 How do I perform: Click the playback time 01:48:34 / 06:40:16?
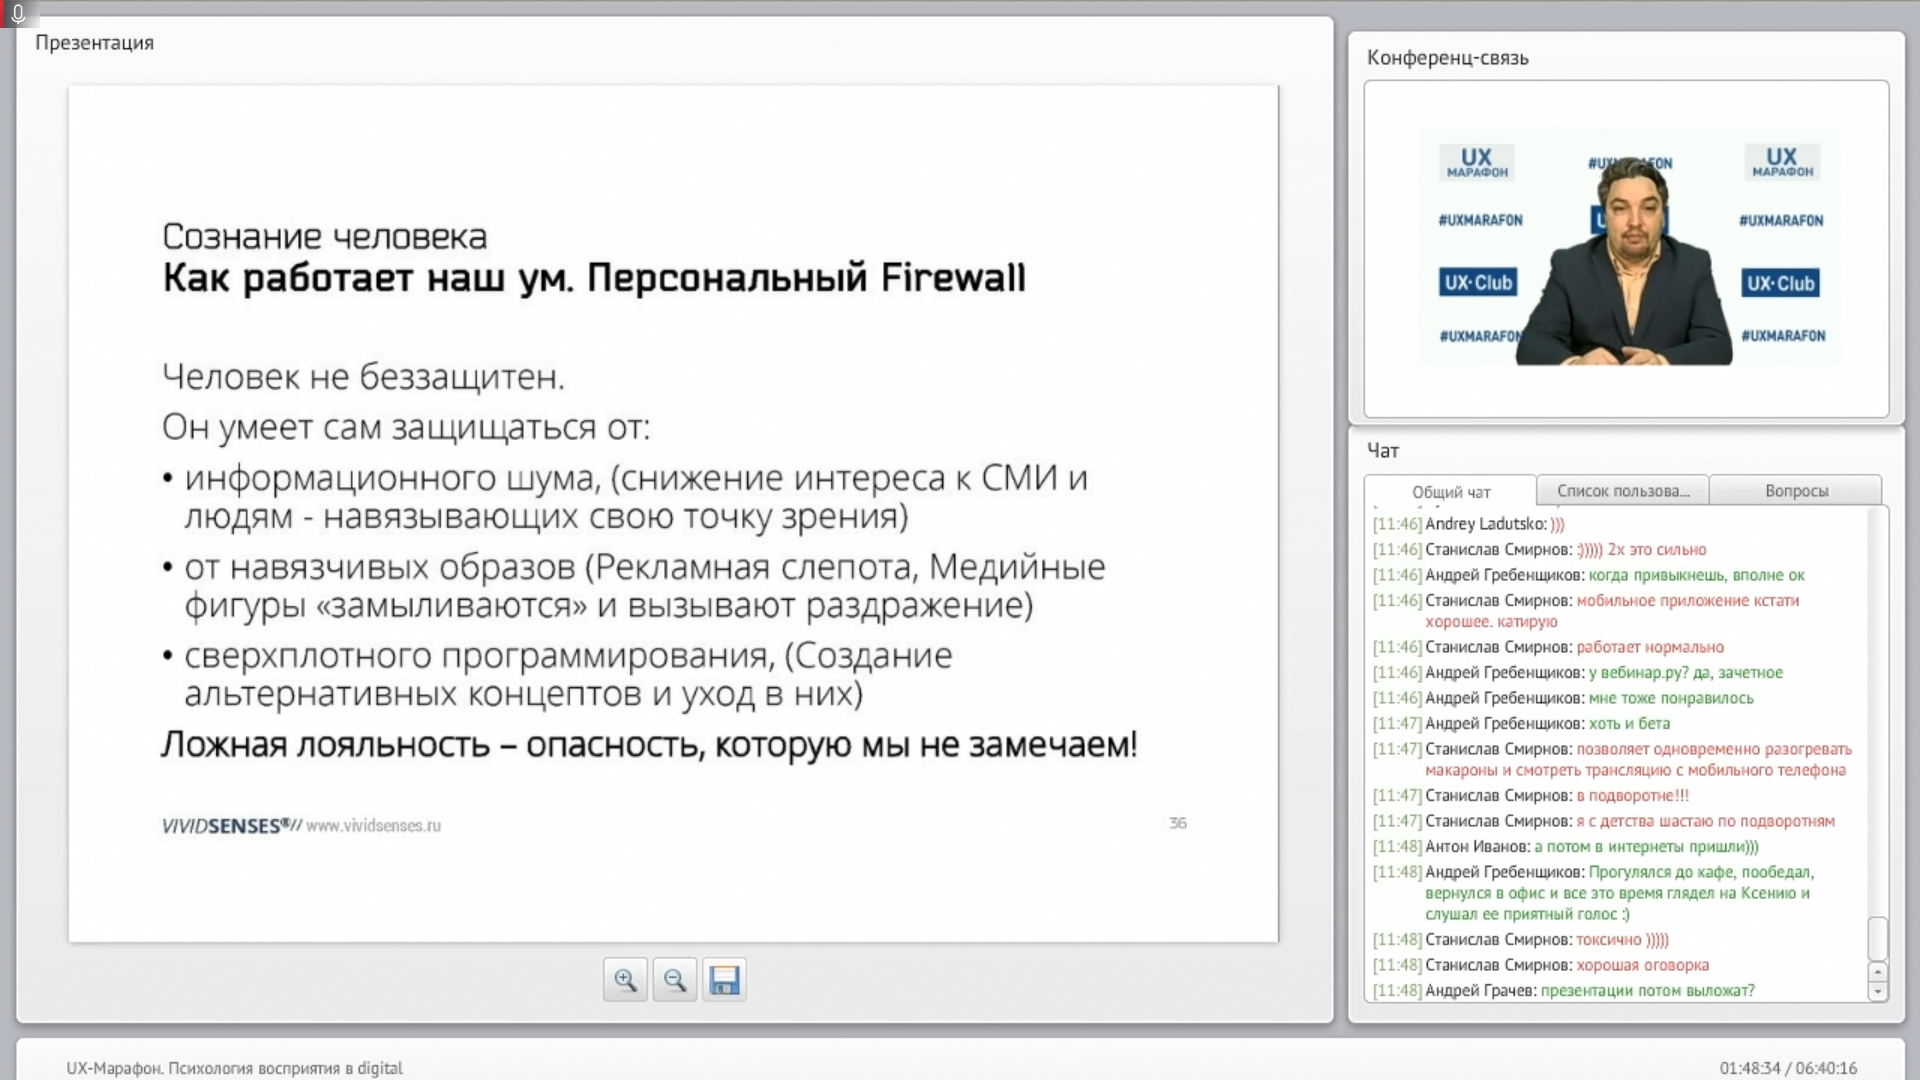[x=1787, y=1068]
